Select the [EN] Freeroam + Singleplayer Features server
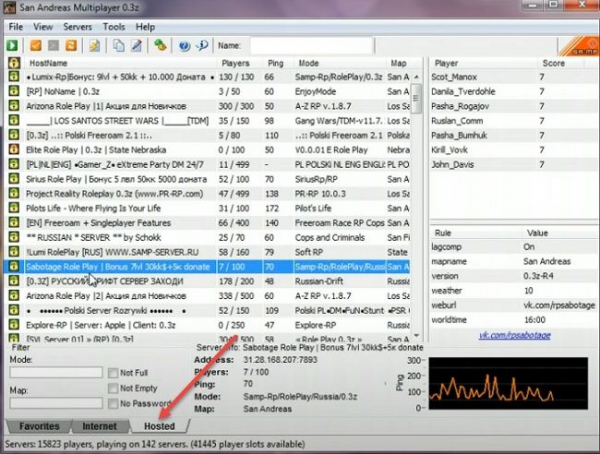Viewport: 600px width, 454px height. pos(209,223)
